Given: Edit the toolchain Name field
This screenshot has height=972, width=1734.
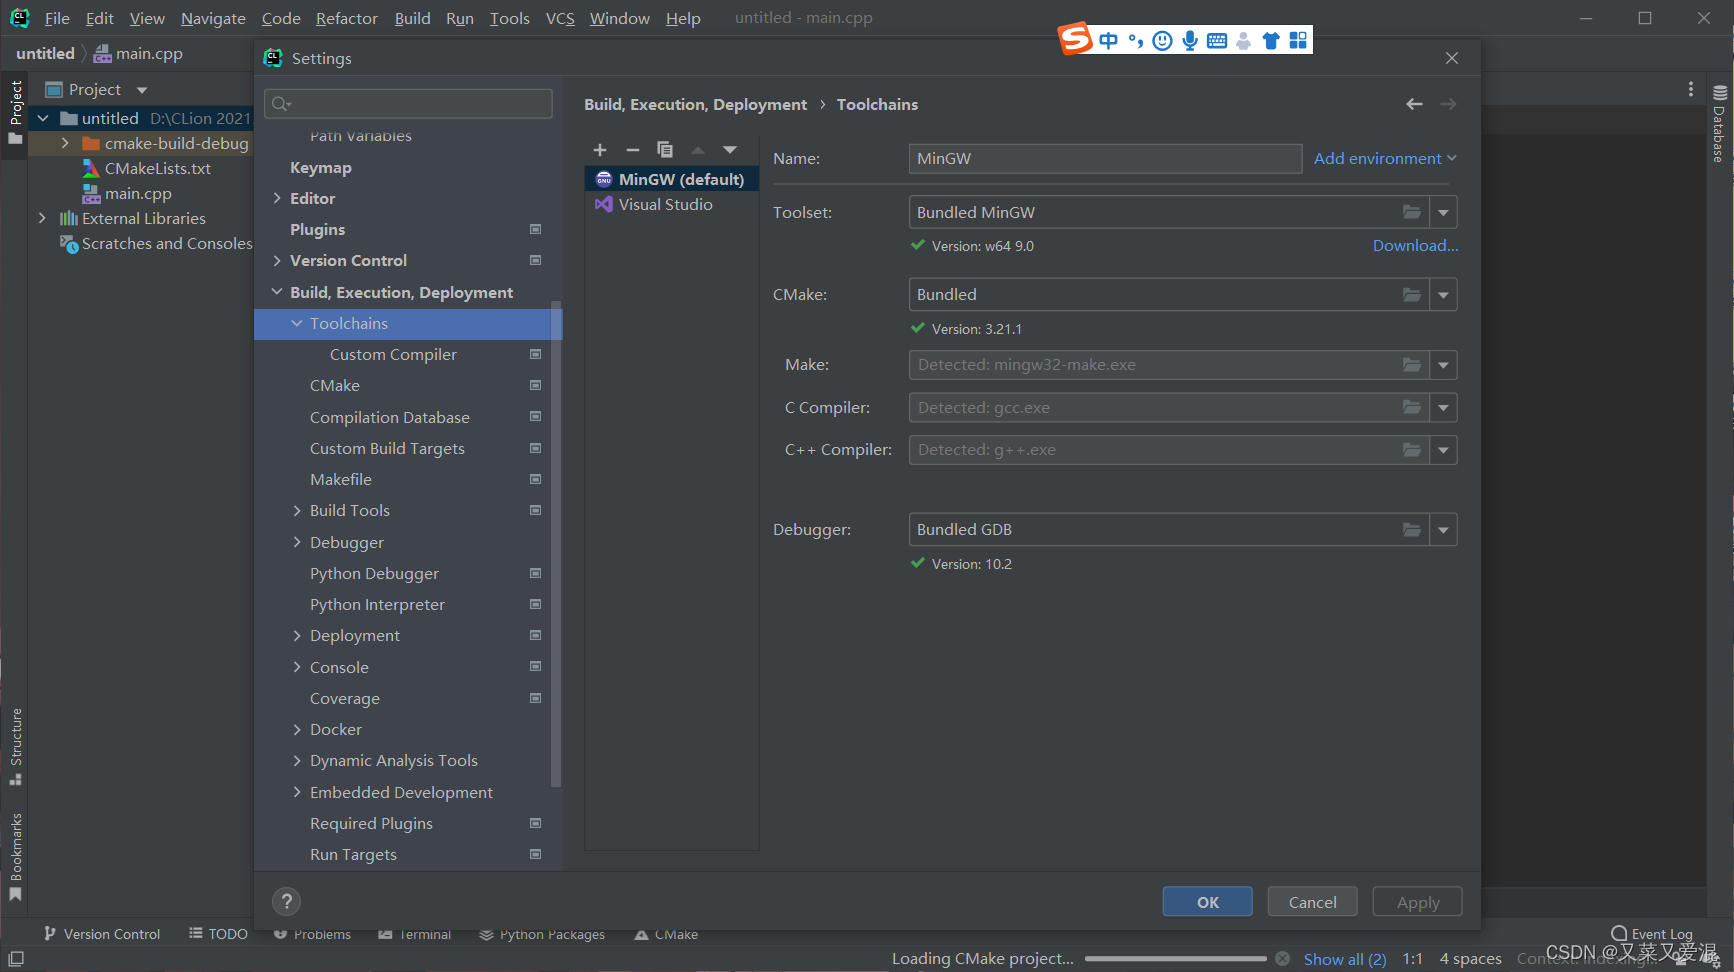Looking at the screenshot, I should tap(1105, 158).
